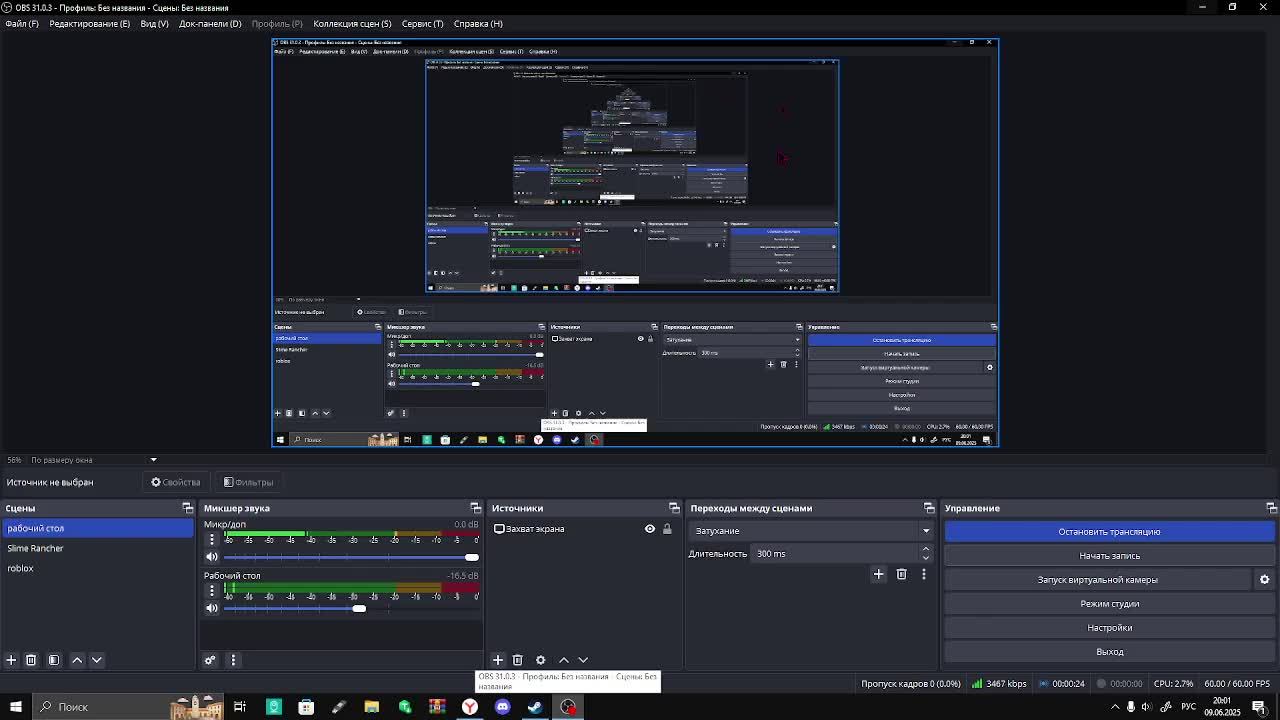The image size is (1280, 720).
Task: Open Настройки from the controls panel
Action: [1110, 628]
